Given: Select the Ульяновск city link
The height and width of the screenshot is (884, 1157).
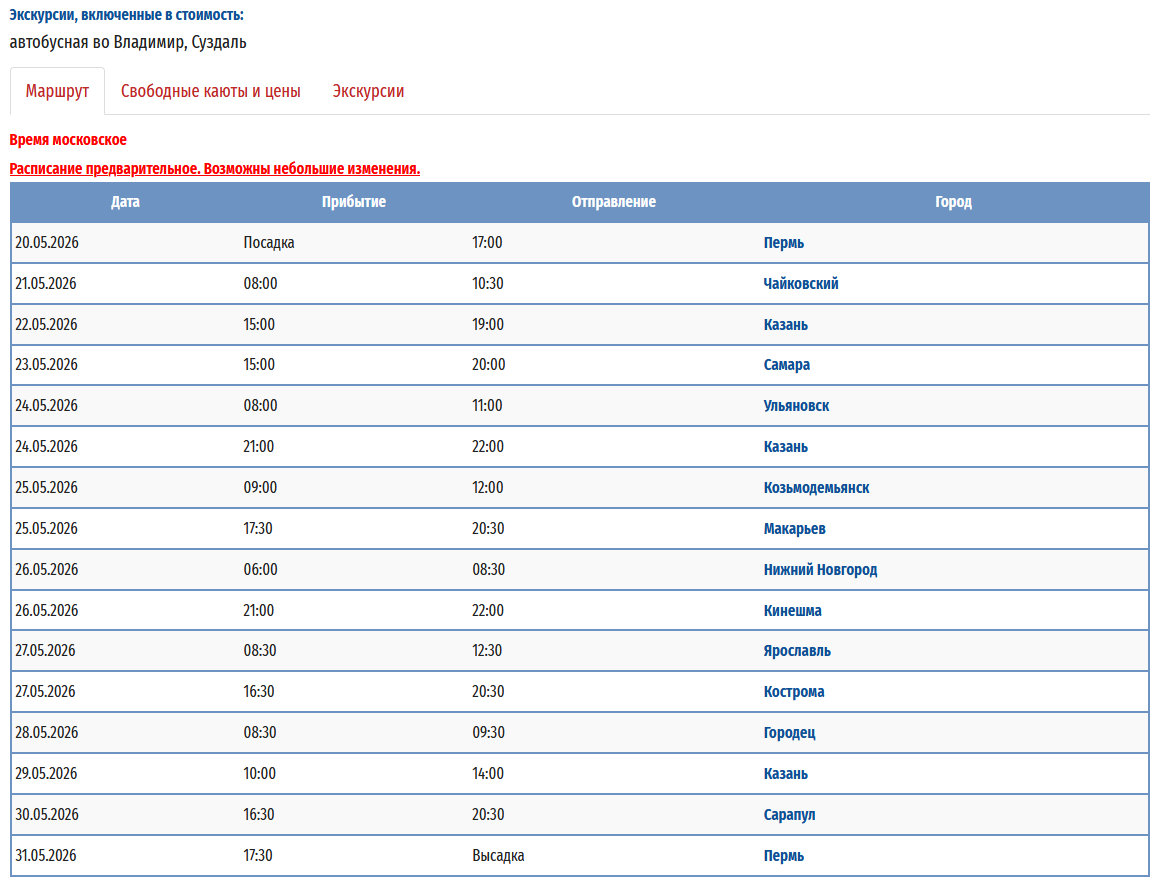Looking at the screenshot, I should click(796, 406).
